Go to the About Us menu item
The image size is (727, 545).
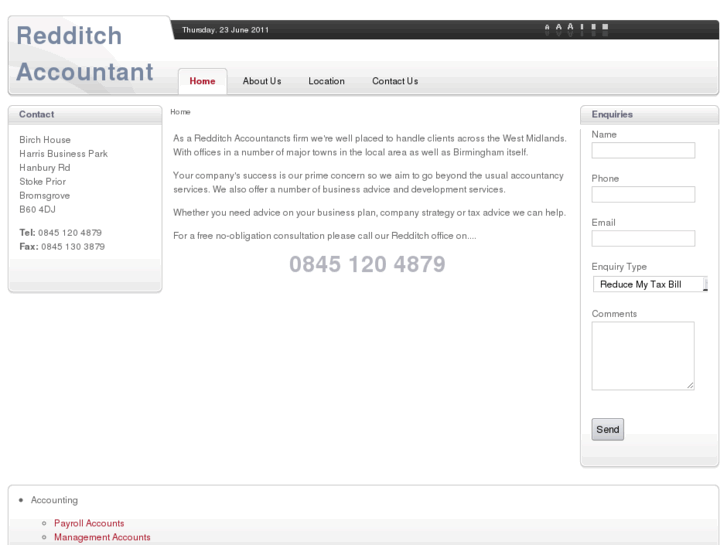pos(262,81)
